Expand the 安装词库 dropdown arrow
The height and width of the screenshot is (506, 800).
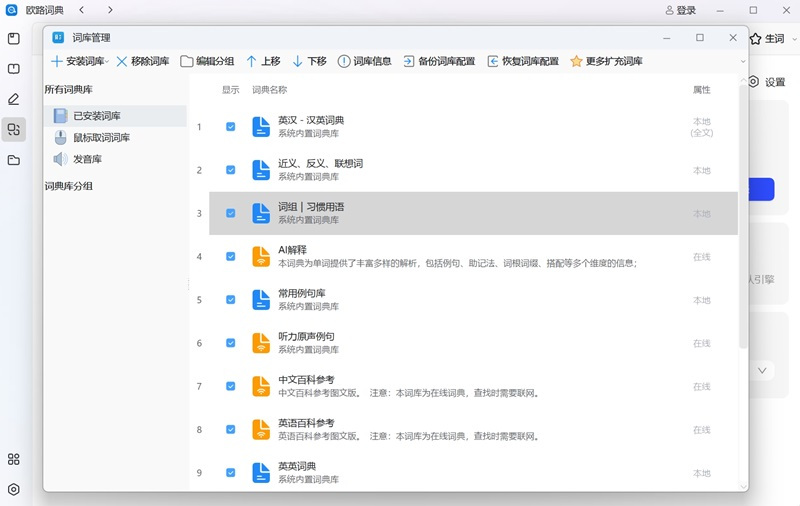tap(108, 62)
